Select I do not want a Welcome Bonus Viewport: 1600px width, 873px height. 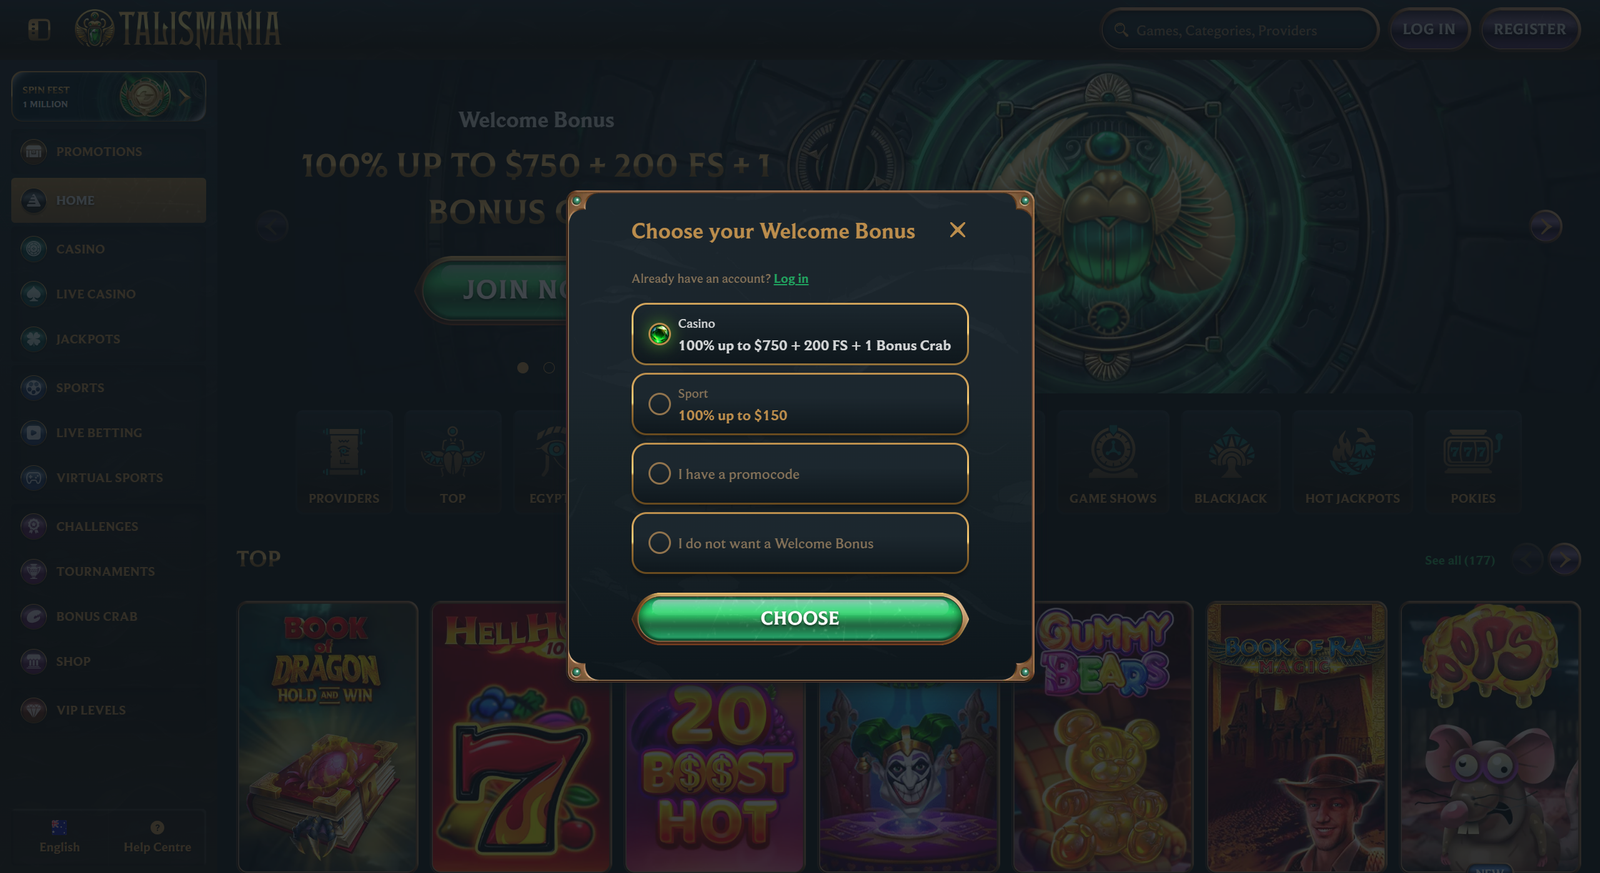coord(800,543)
